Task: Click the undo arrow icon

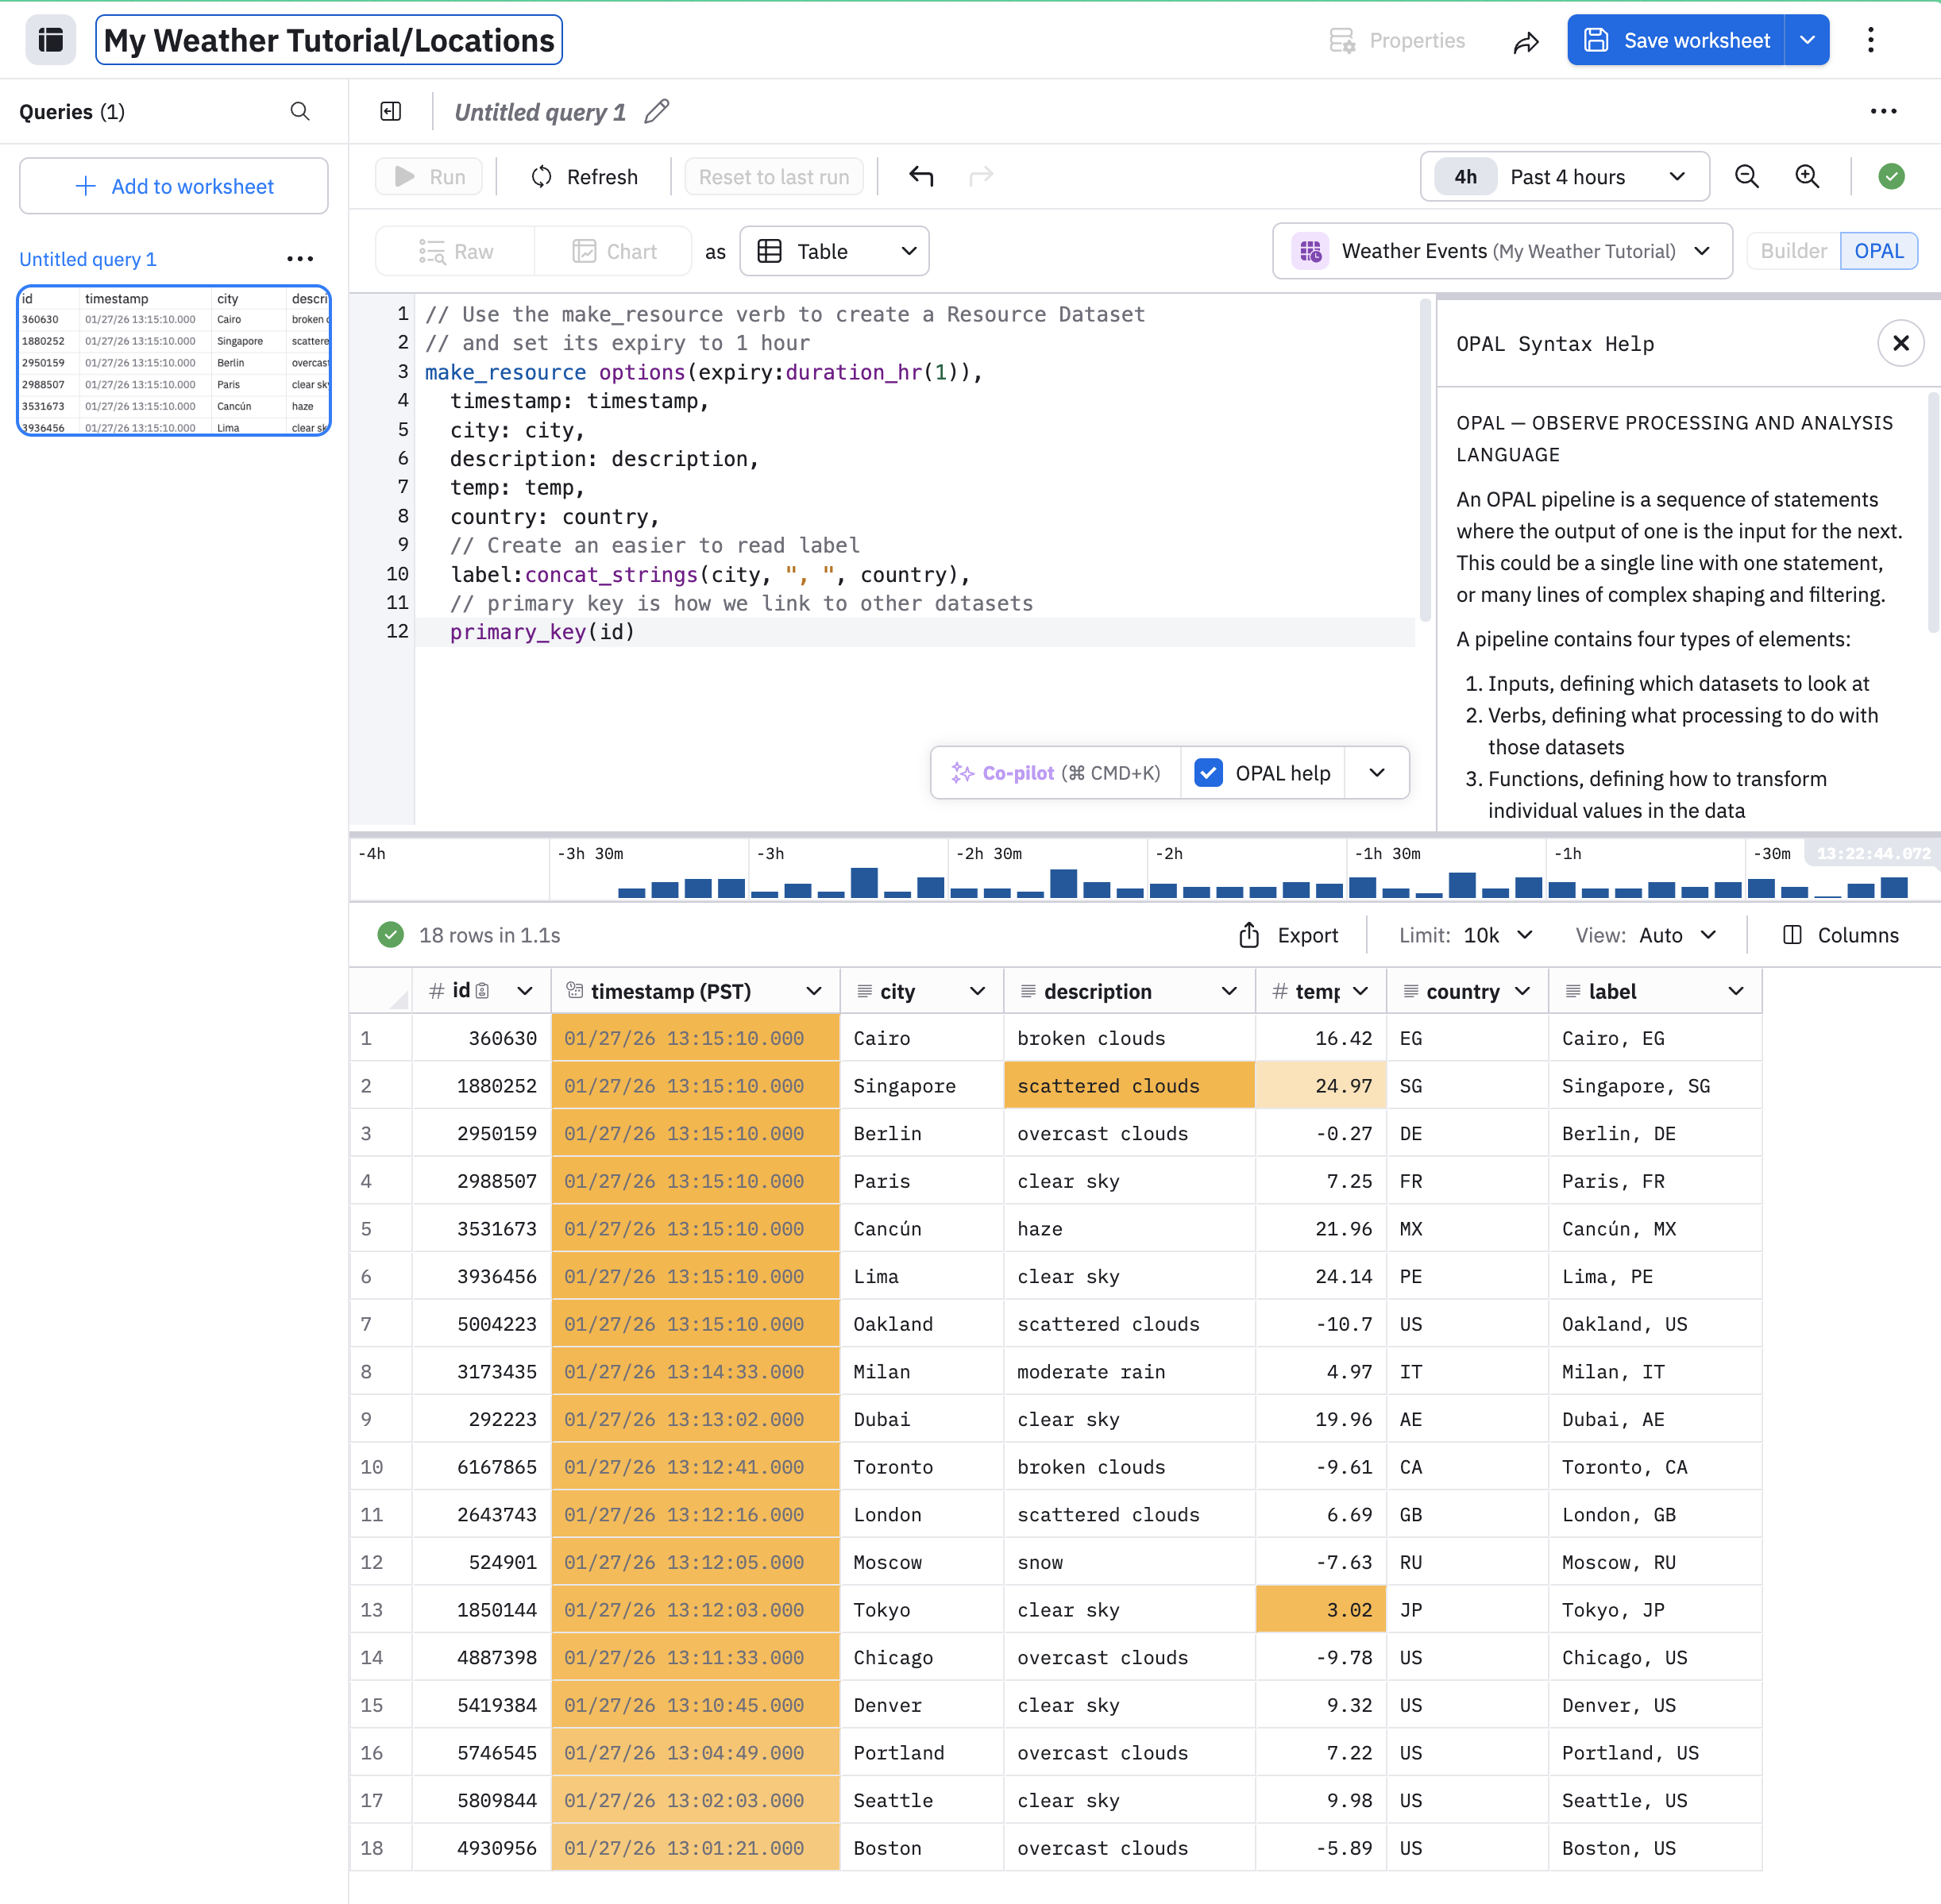Action: [921, 177]
